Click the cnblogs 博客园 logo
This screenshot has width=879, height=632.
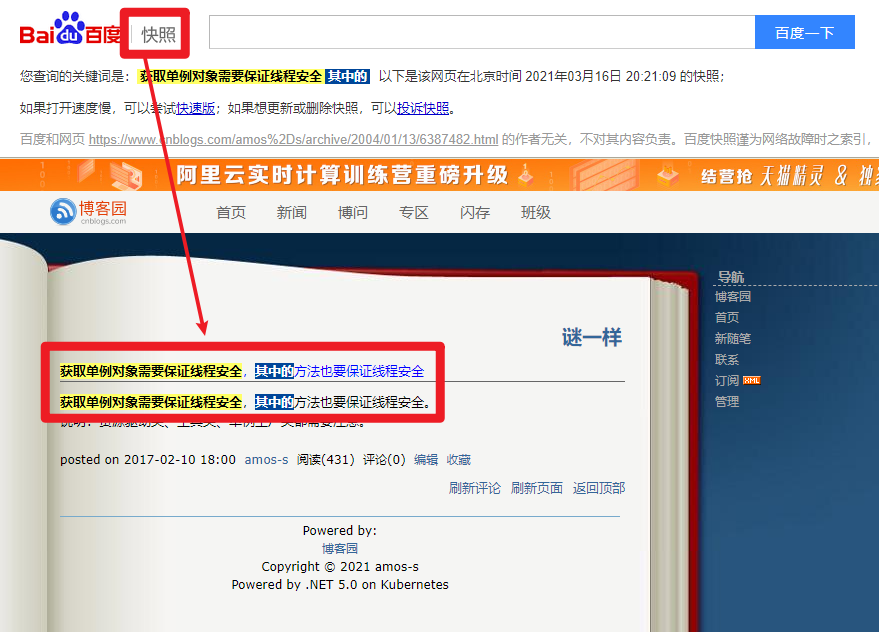[x=89, y=212]
